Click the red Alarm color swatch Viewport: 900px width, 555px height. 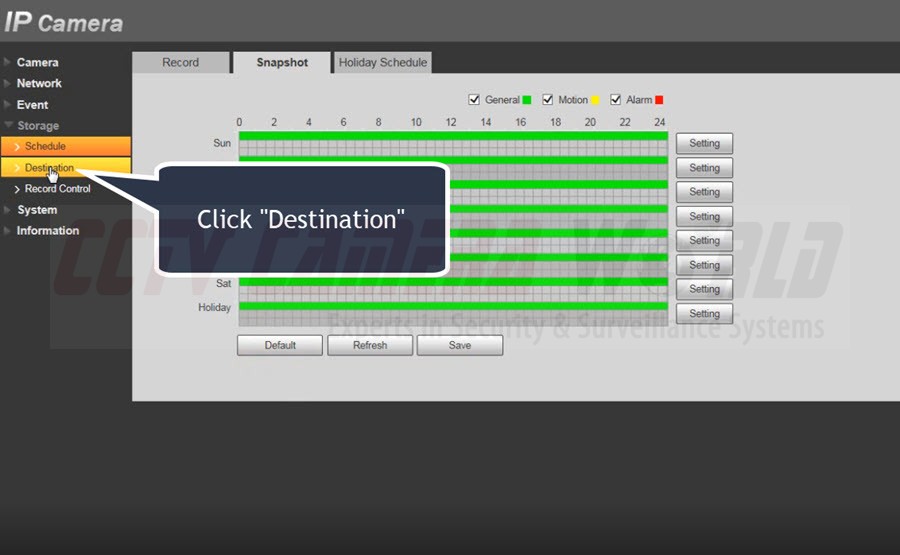(x=659, y=100)
